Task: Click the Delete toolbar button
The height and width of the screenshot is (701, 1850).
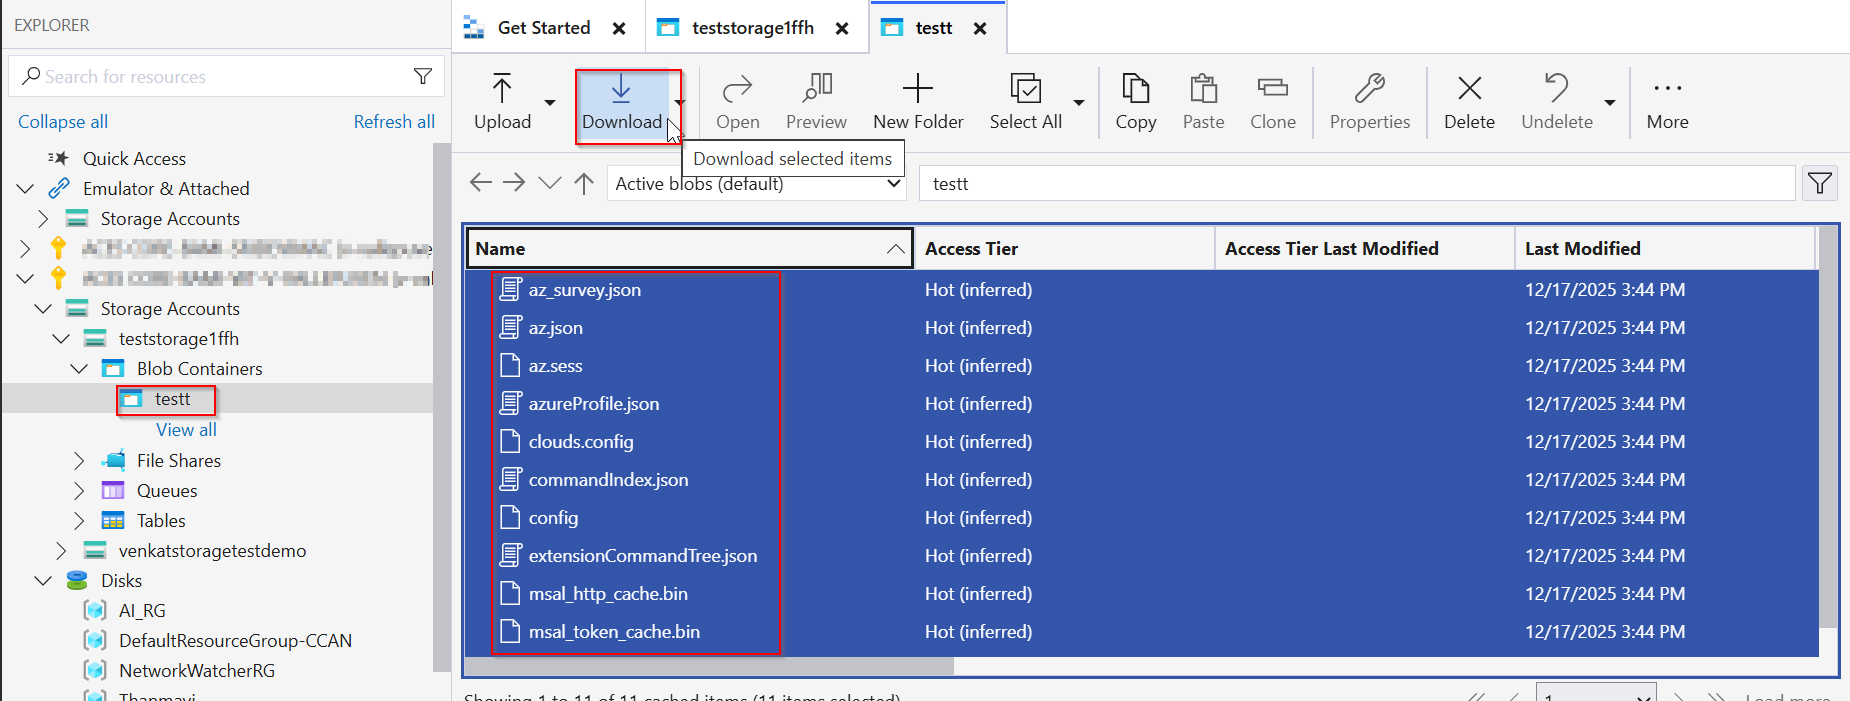Action: (1469, 102)
